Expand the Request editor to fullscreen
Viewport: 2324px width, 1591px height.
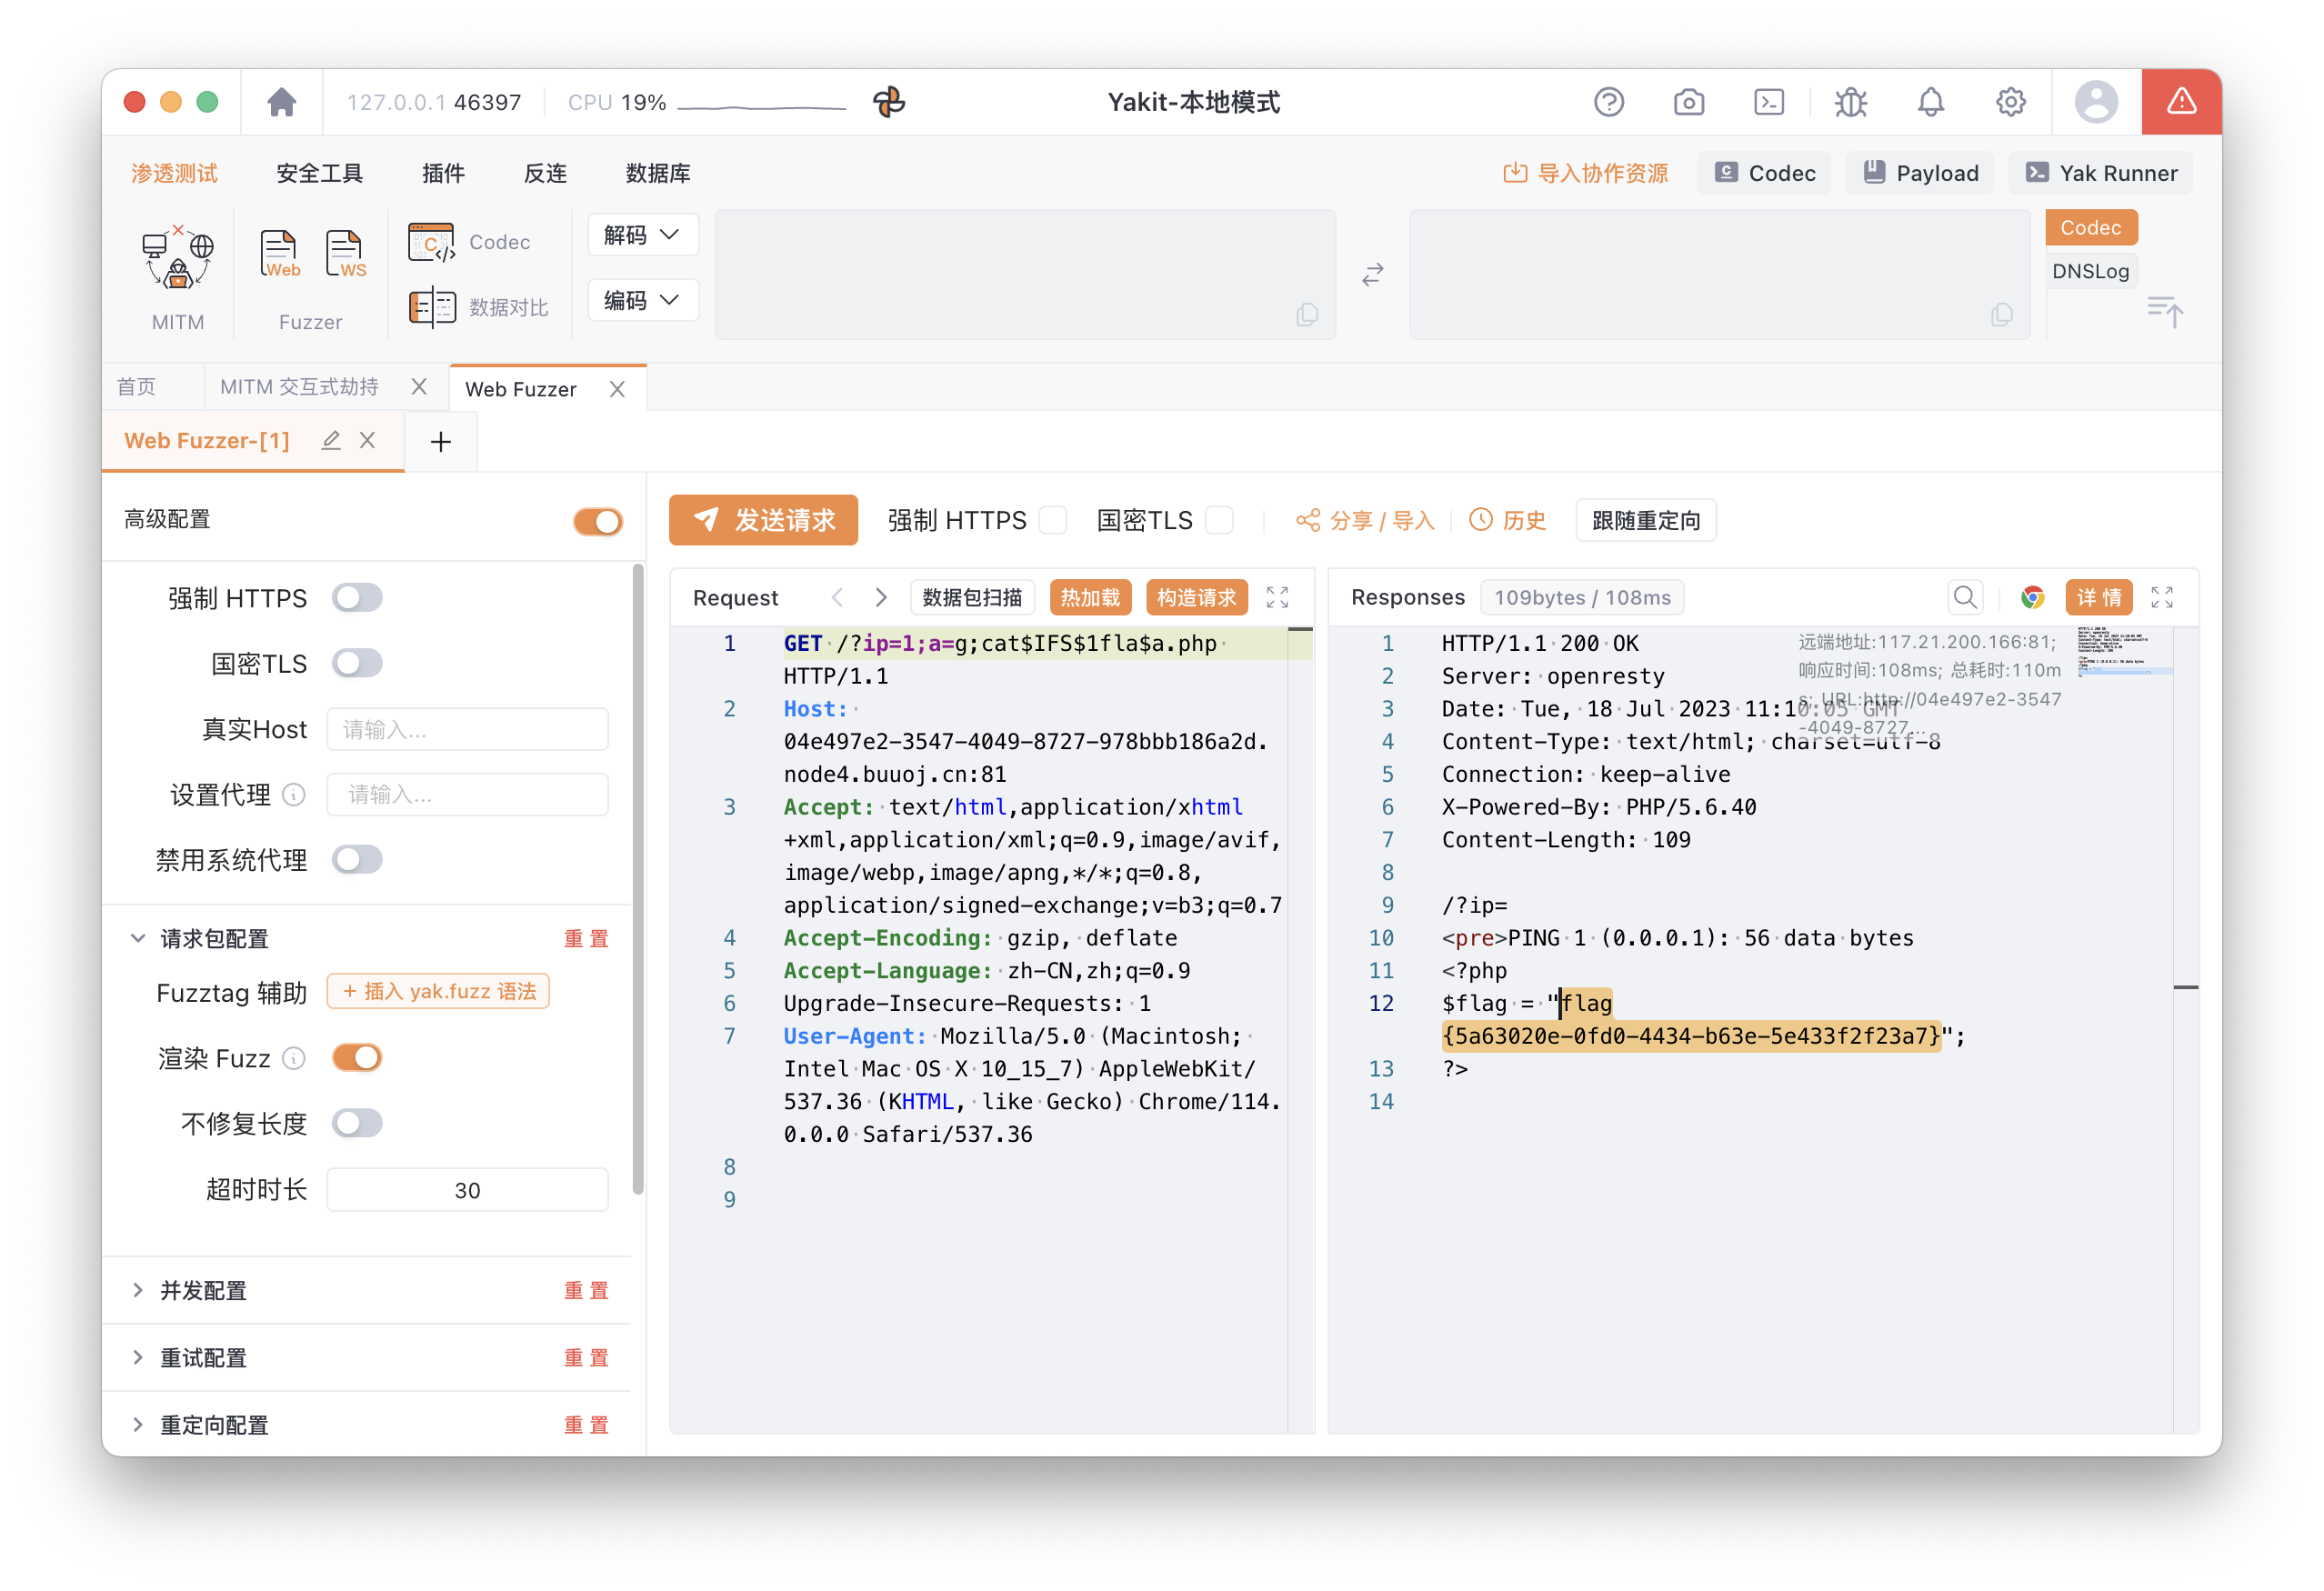tap(1277, 598)
